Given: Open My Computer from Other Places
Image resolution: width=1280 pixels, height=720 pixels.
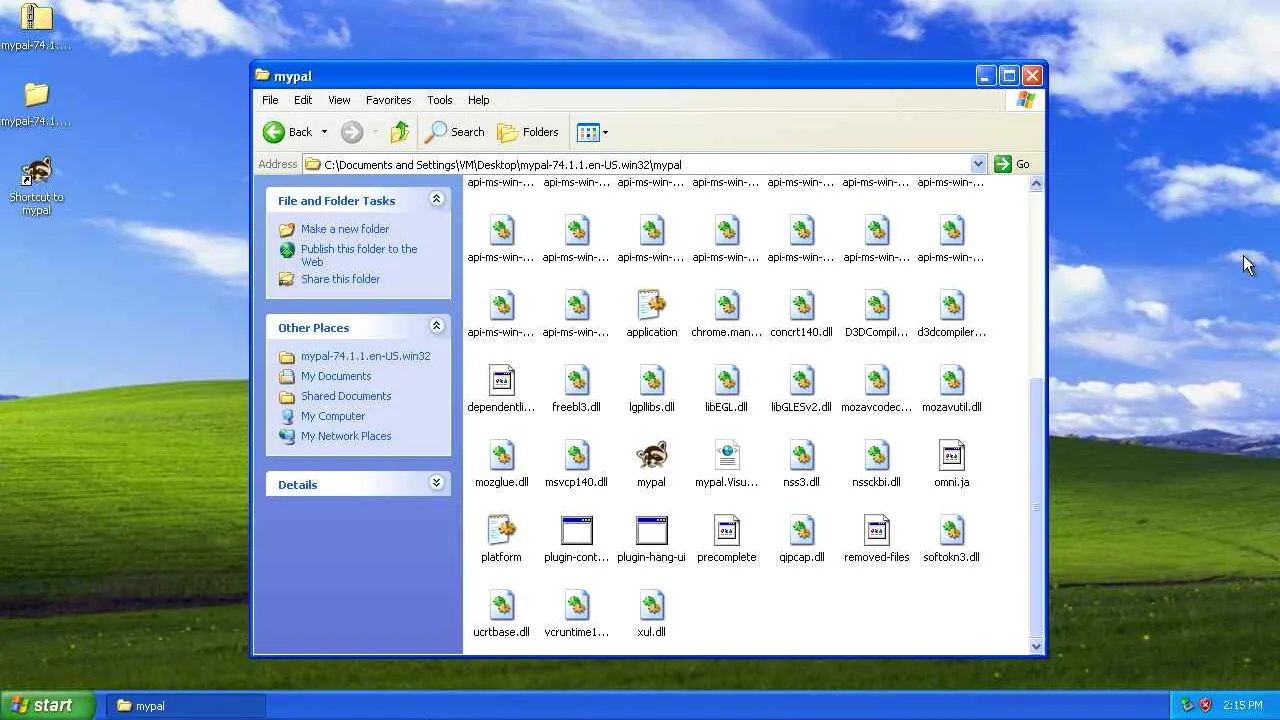Looking at the screenshot, I should [333, 416].
